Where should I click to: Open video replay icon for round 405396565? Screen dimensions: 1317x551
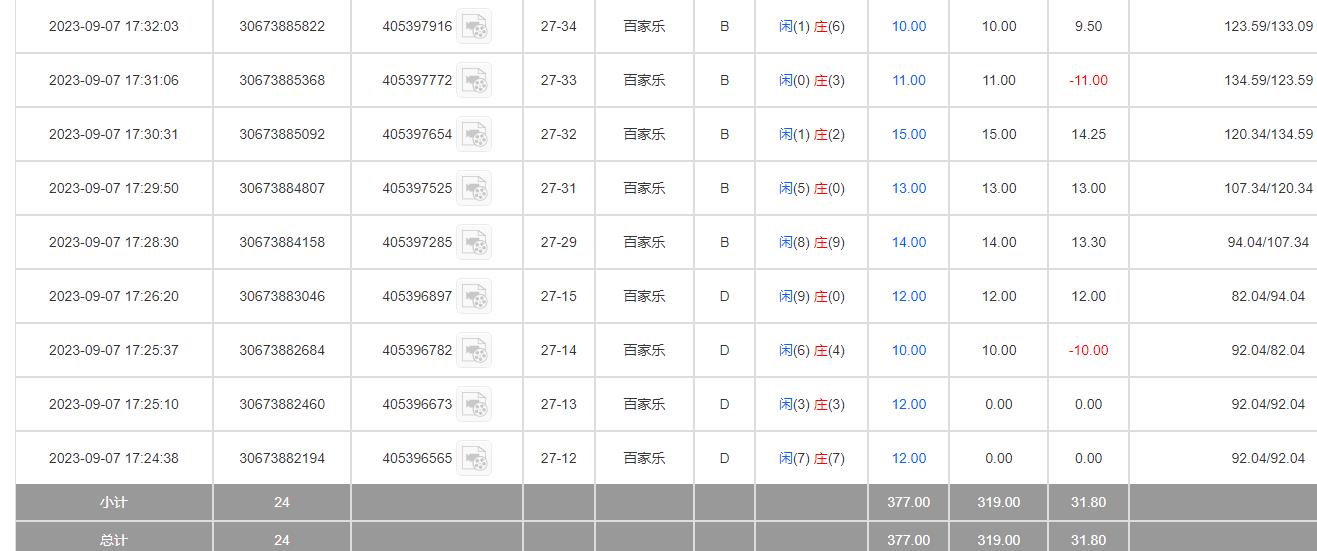pos(474,459)
